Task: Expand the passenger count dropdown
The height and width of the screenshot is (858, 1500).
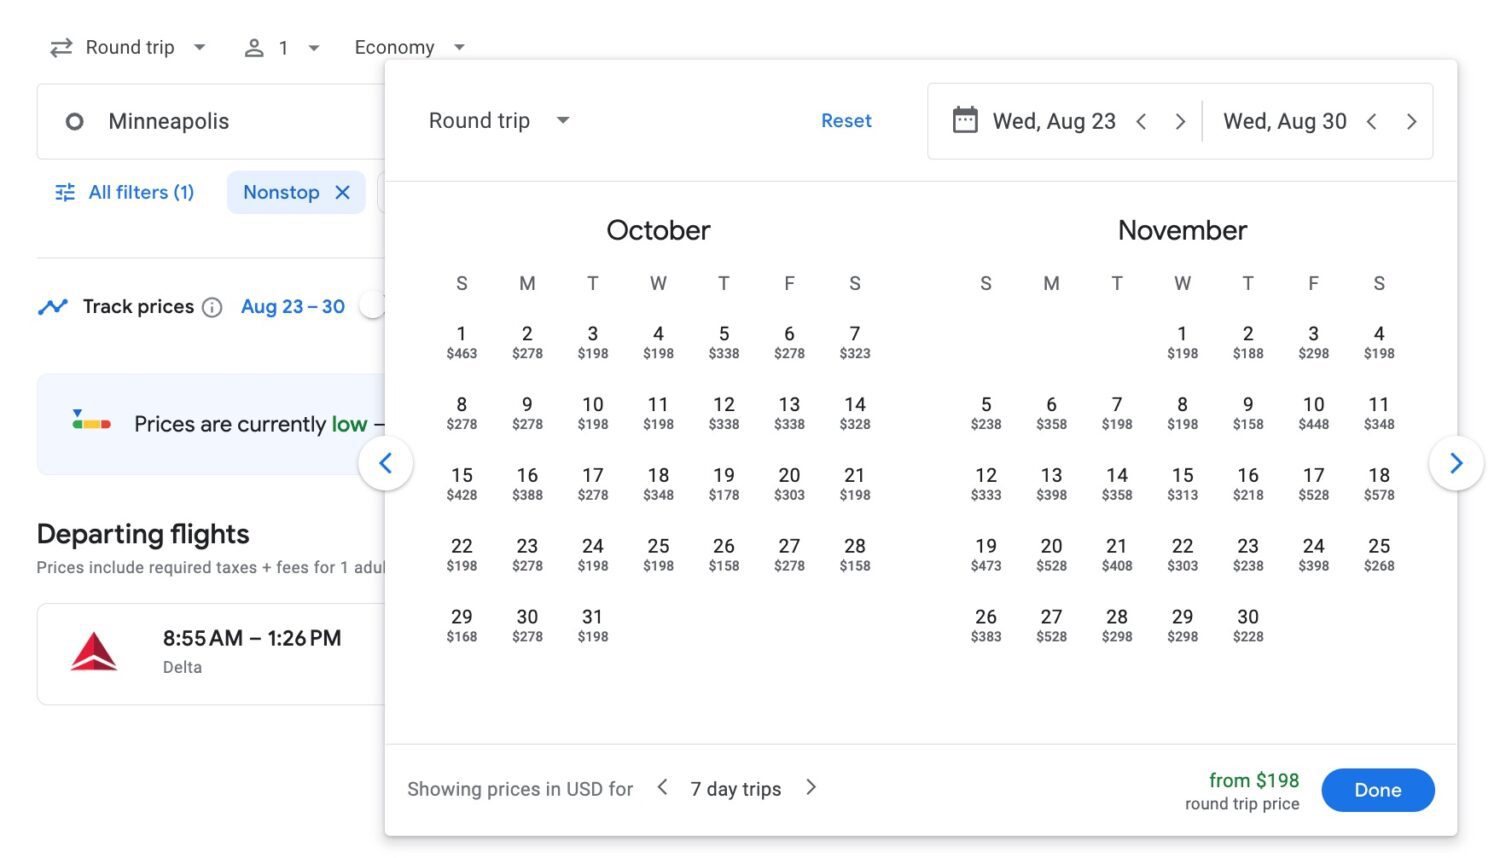Action: click(x=283, y=47)
